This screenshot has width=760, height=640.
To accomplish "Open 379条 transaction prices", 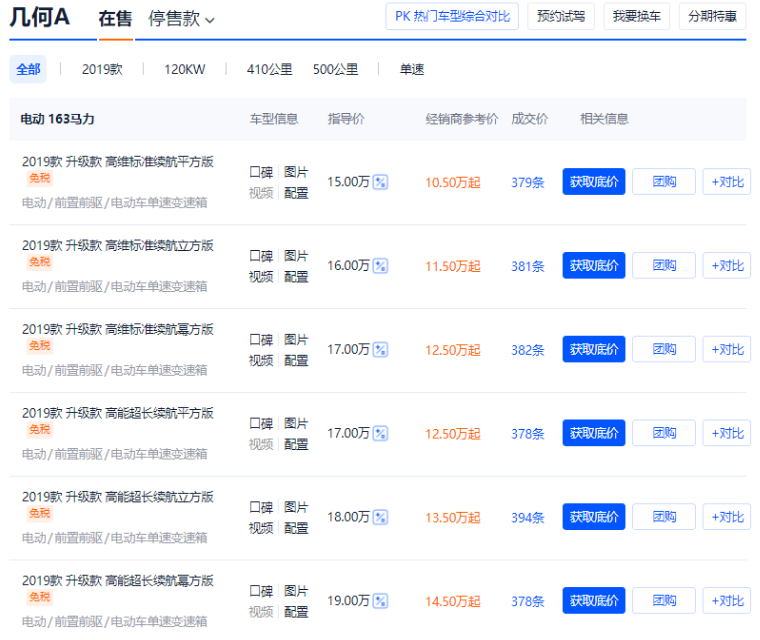I will click(528, 183).
